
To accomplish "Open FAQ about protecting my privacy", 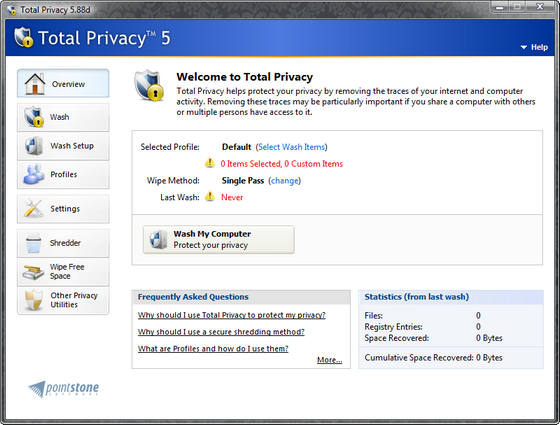I will [232, 315].
